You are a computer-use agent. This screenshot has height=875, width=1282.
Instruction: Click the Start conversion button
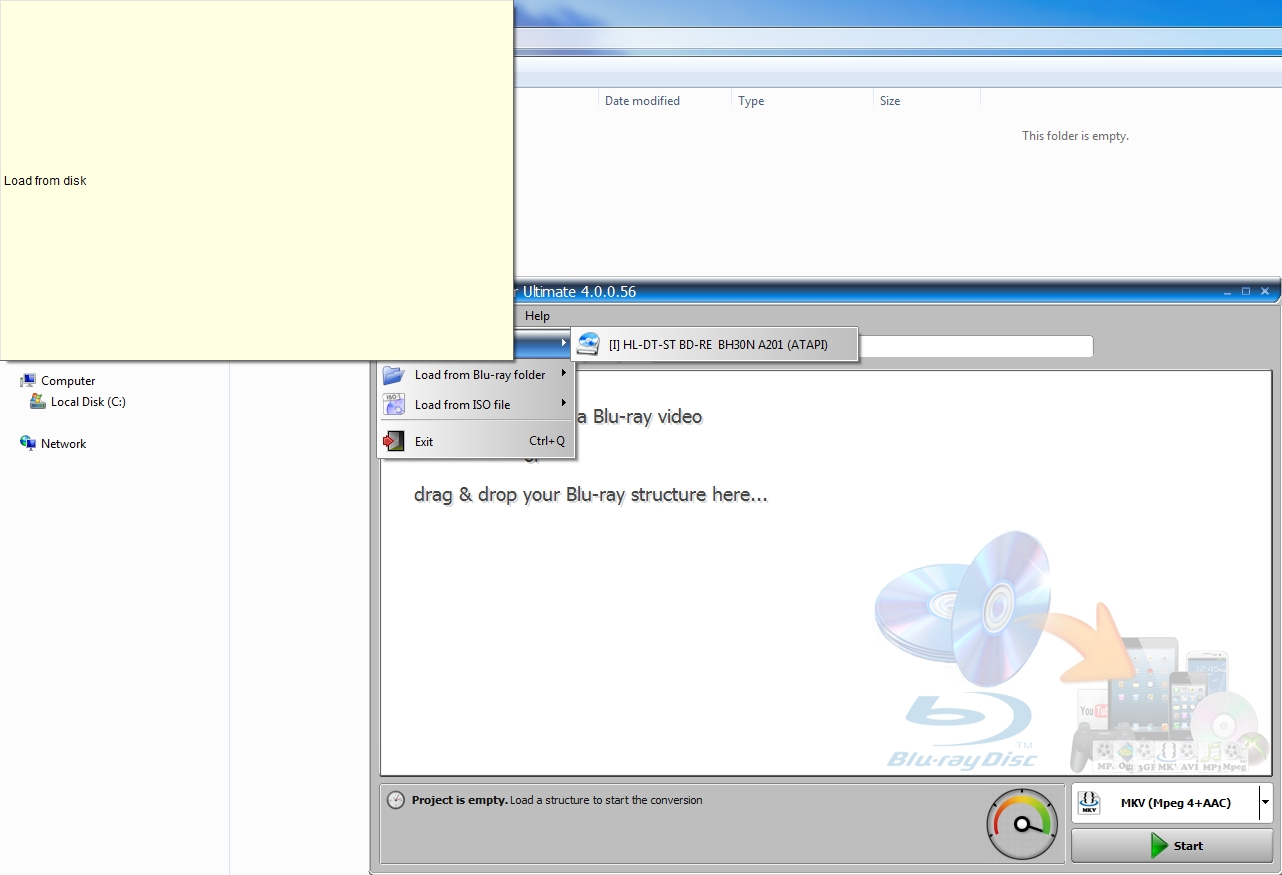pyautogui.click(x=1172, y=846)
